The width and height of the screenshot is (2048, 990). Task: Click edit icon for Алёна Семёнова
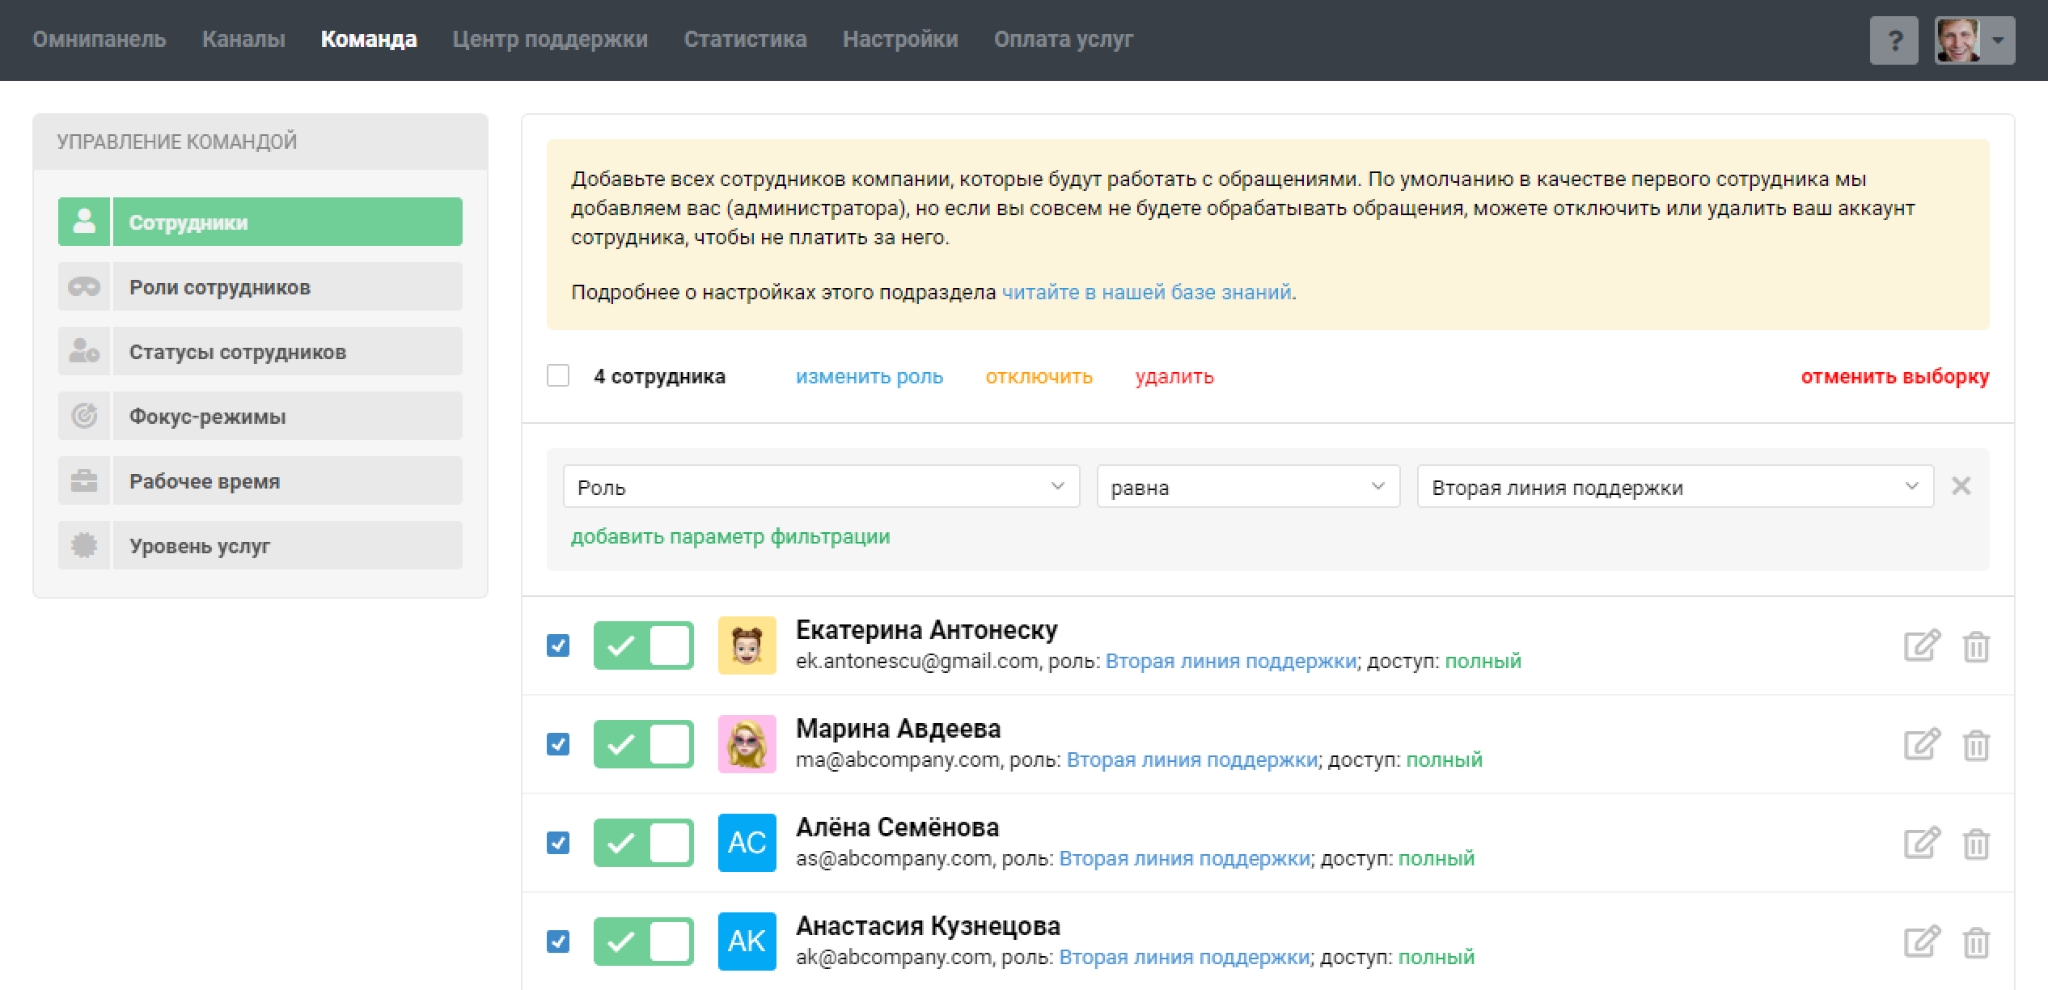[1921, 843]
